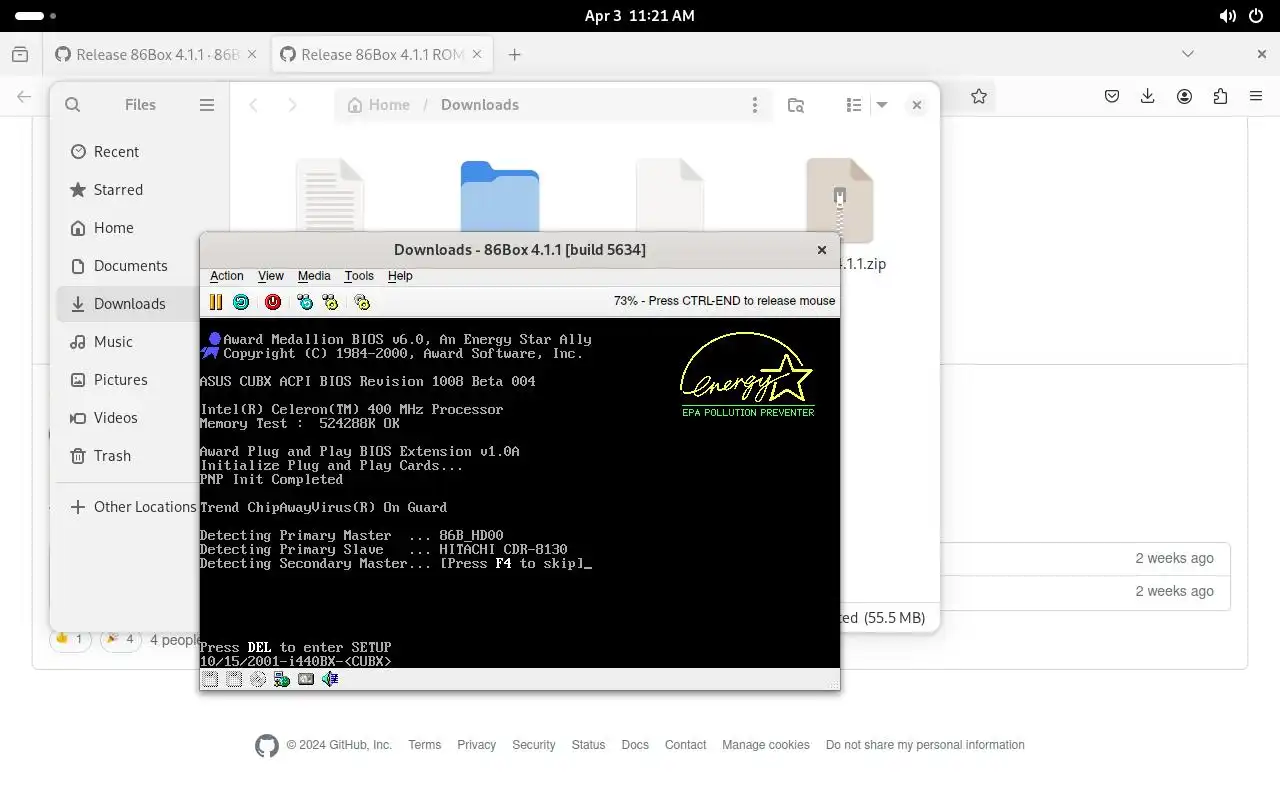Viewport: 1280px width, 800px height.
Task: Open the browser Pocket save icon
Action: [1112, 96]
